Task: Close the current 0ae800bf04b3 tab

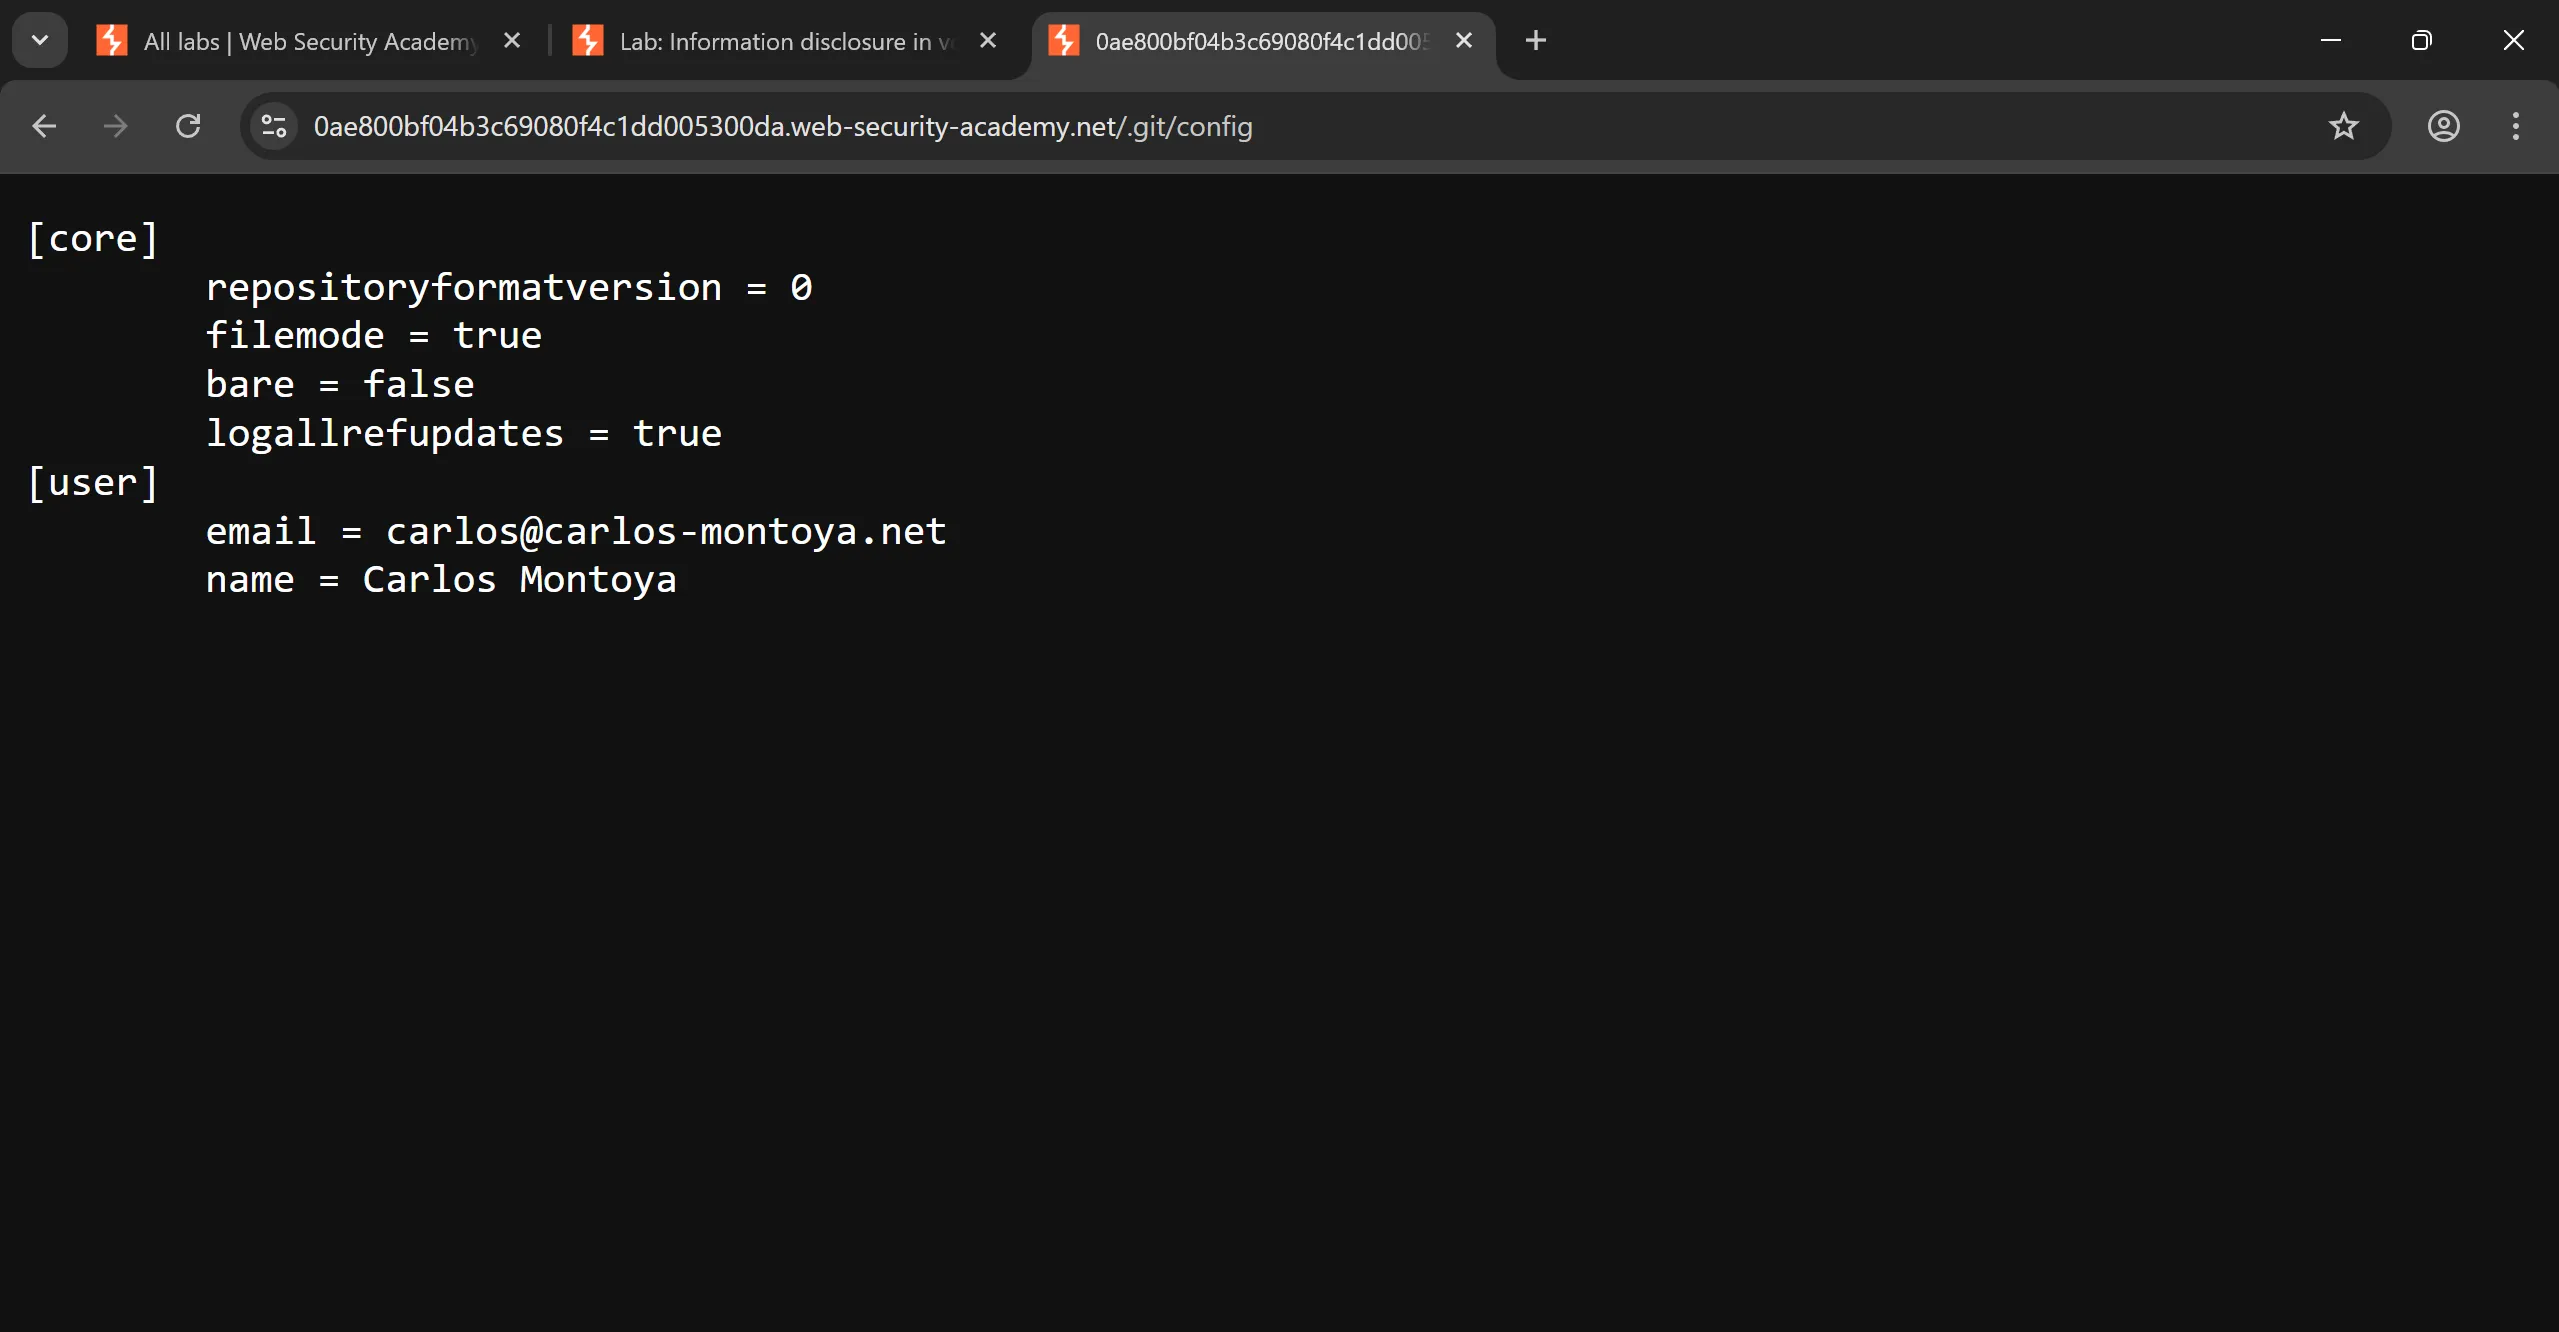Action: tap(1464, 40)
